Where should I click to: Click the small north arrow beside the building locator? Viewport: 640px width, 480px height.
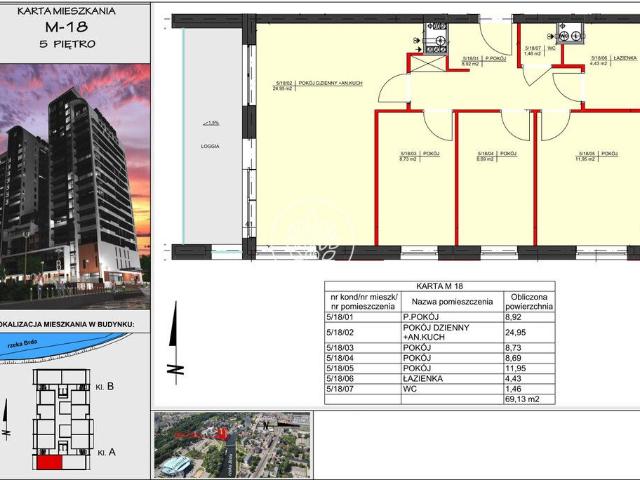click(6, 420)
